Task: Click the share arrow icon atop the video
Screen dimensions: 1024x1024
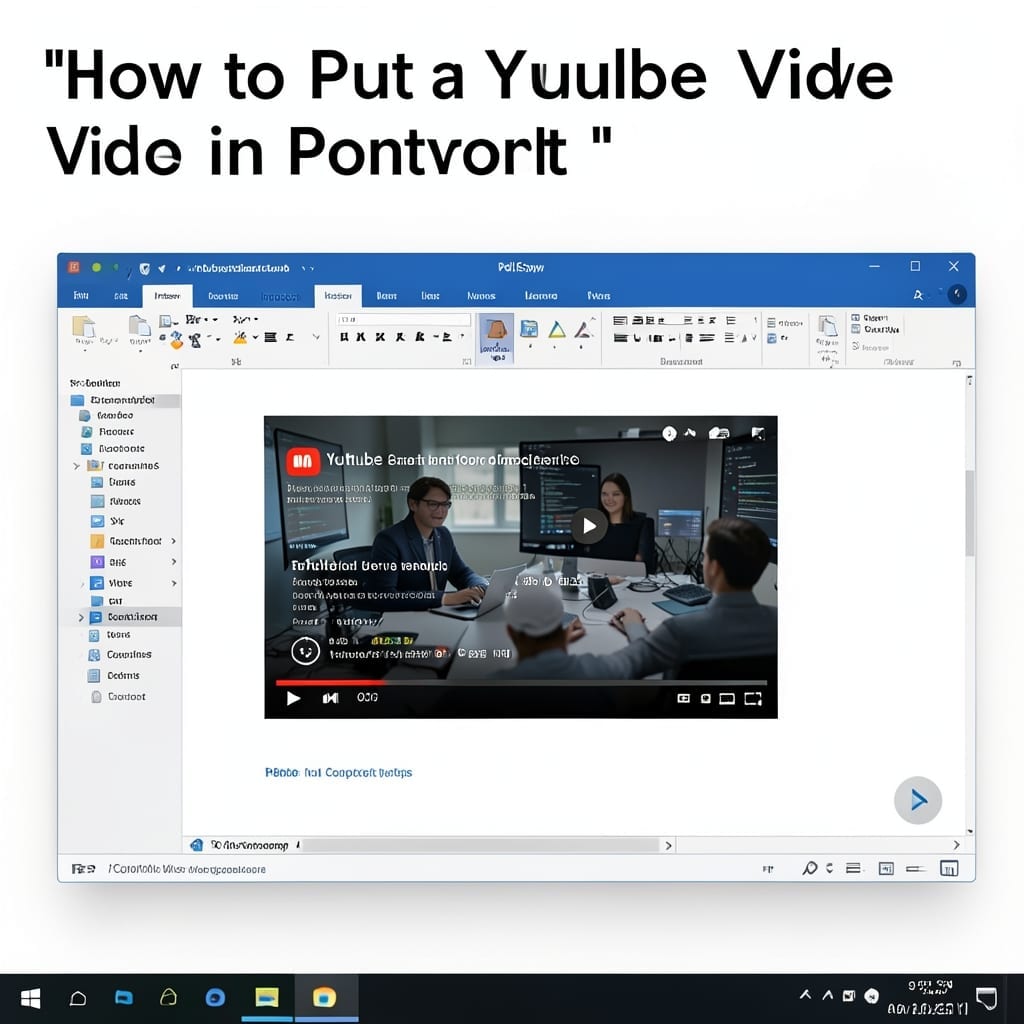Action: [x=690, y=432]
